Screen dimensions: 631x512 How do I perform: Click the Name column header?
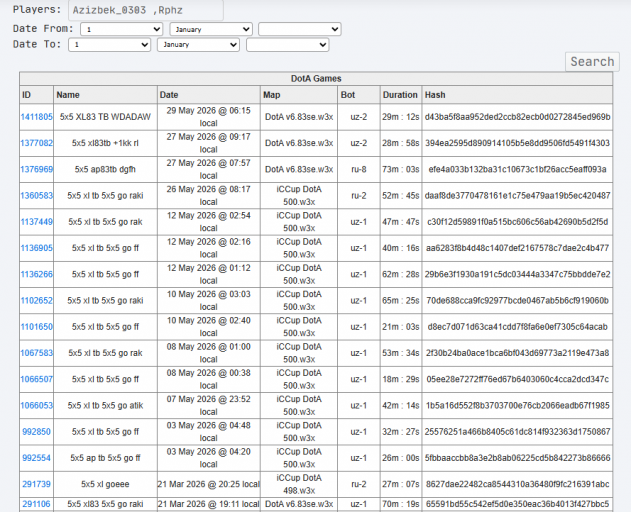(x=105, y=95)
